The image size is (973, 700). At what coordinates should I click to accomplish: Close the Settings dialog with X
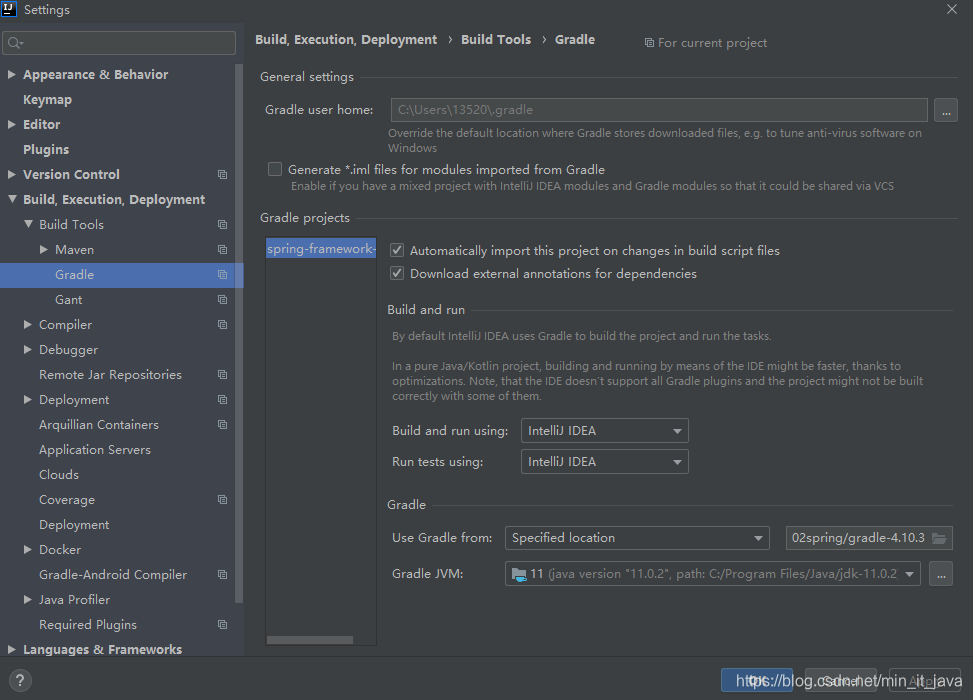pyautogui.click(x=951, y=9)
